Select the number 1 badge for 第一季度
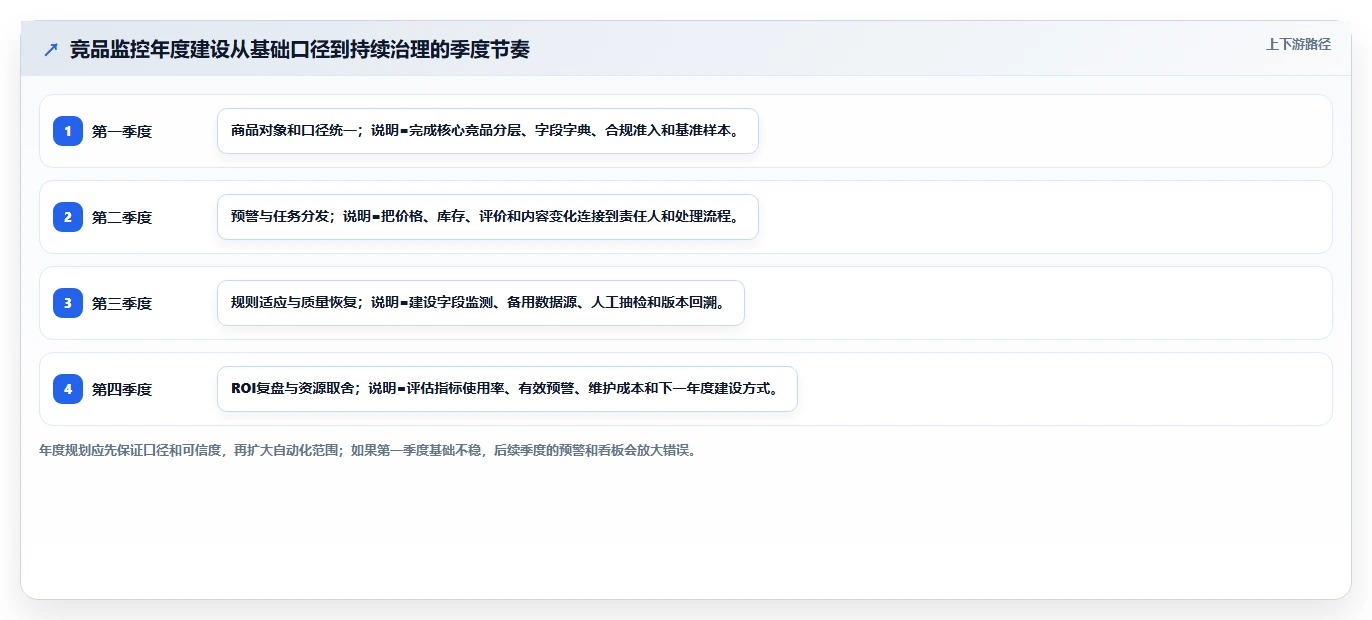 [68, 131]
